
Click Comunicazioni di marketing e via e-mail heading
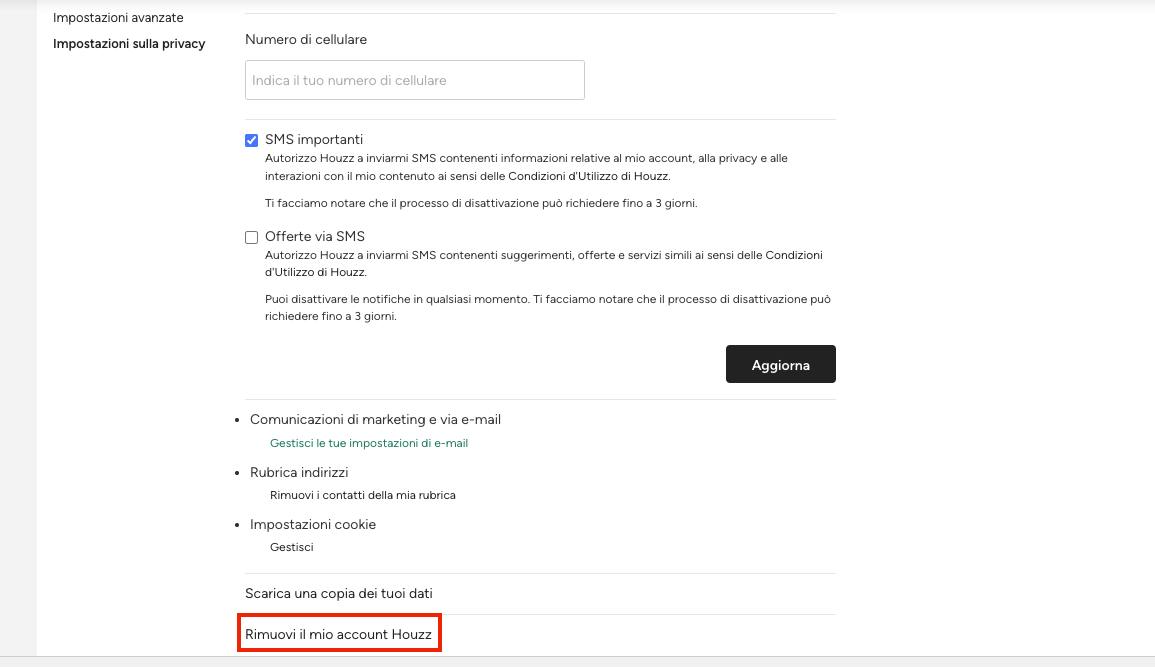[375, 420]
